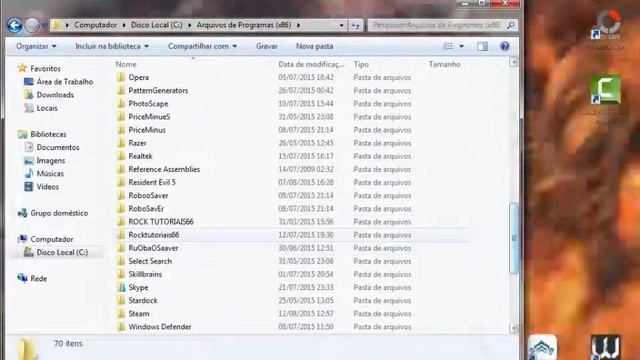Open Help with the question mark icon
Image resolution: width=640 pixels, height=360 pixels.
[x=505, y=46]
